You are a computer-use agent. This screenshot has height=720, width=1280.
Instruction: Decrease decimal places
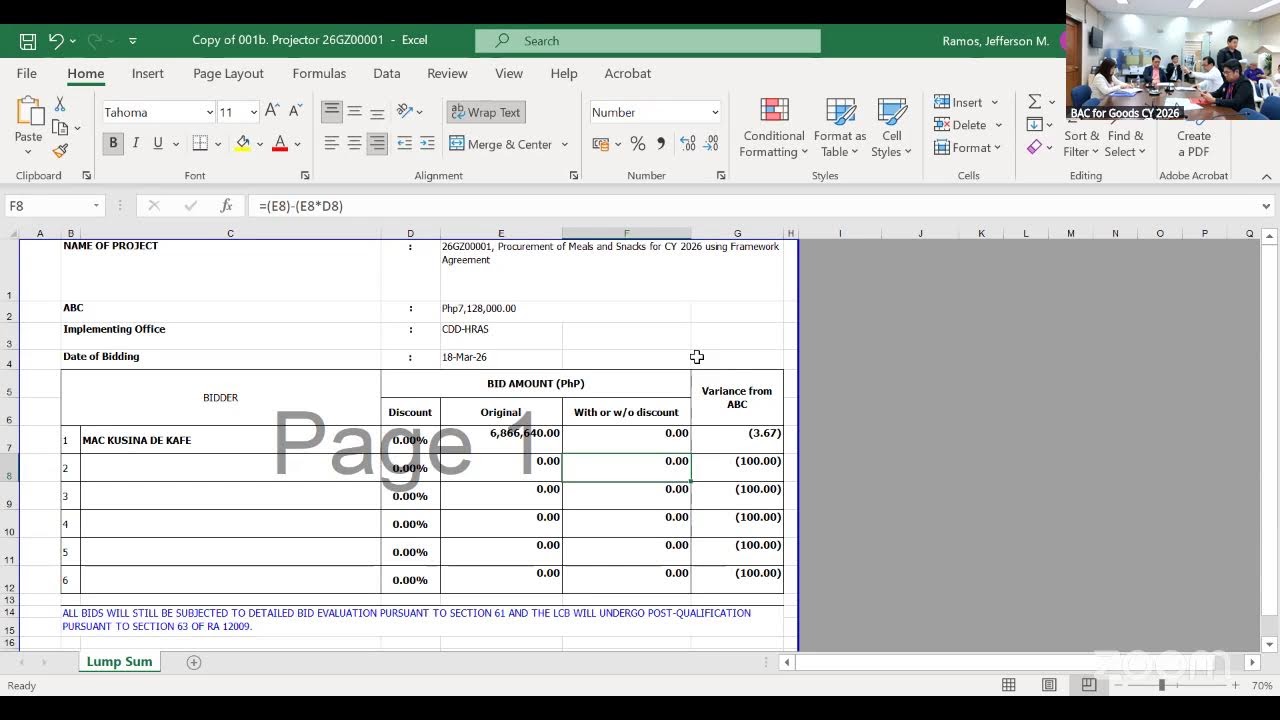[x=711, y=144]
